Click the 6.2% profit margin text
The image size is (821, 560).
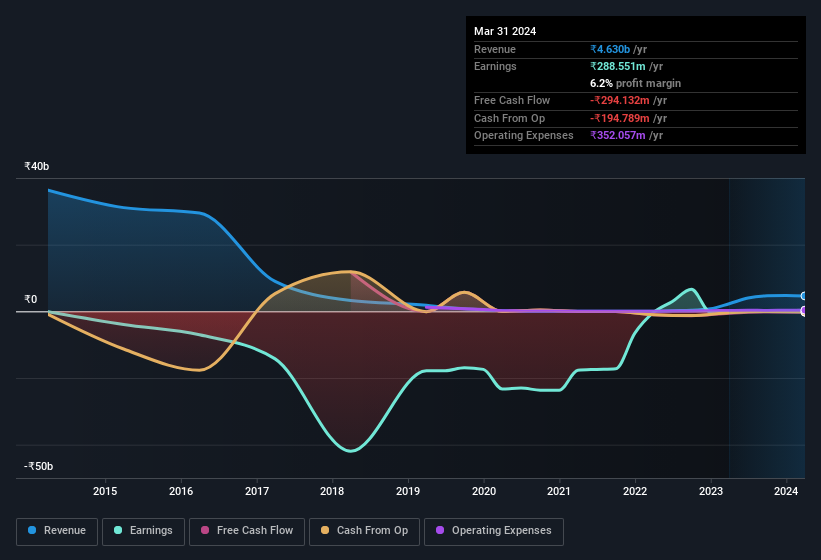636,84
